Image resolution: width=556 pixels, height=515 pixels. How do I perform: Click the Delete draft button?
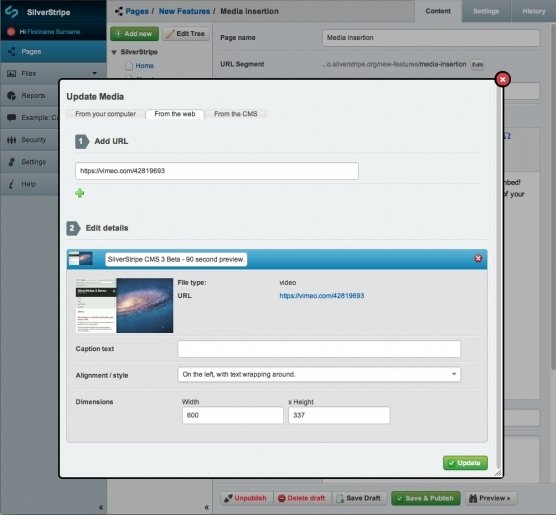pos(302,498)
